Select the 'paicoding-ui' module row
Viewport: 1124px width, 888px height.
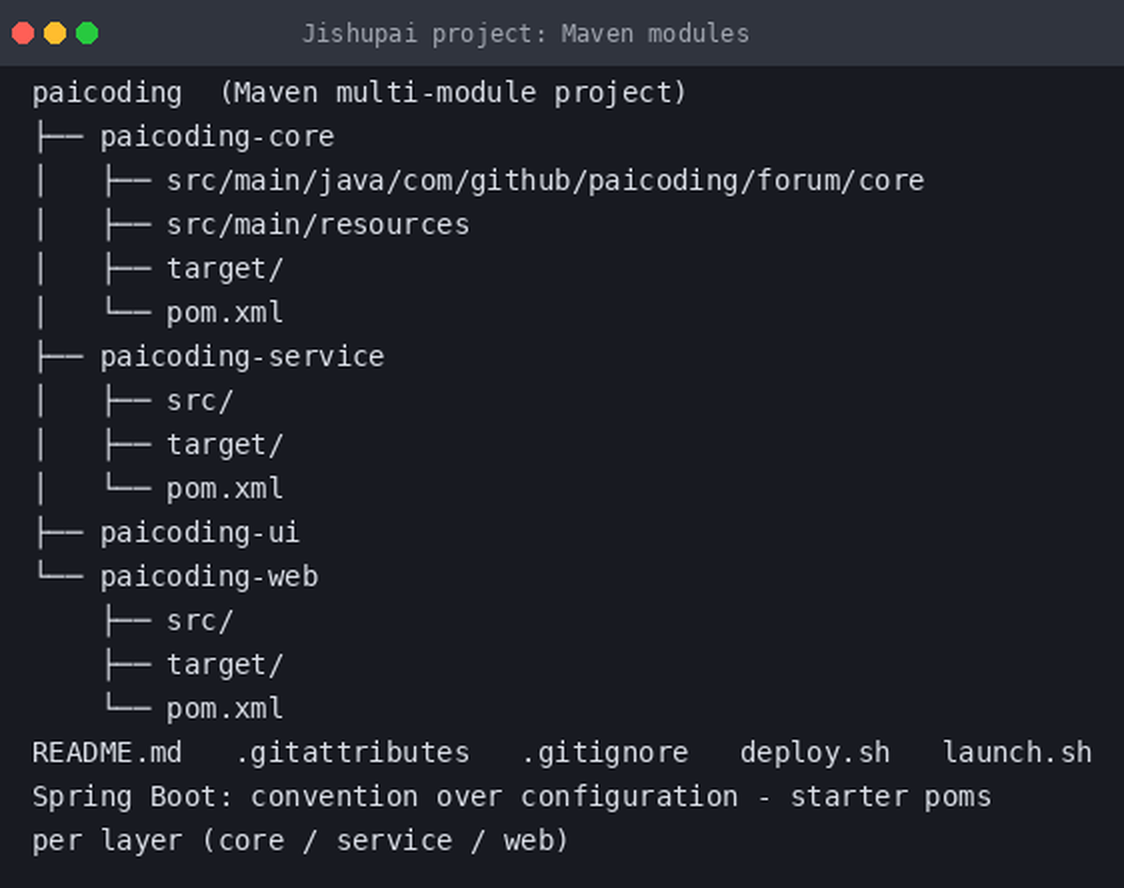coord(200,533)
